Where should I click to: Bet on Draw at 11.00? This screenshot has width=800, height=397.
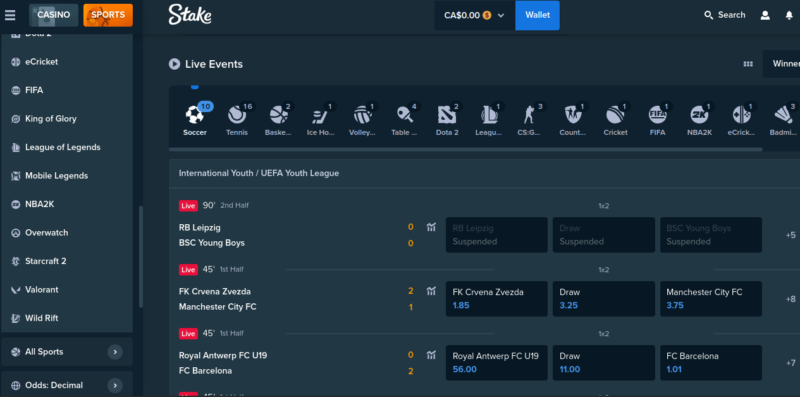click(x=604, y=362)
